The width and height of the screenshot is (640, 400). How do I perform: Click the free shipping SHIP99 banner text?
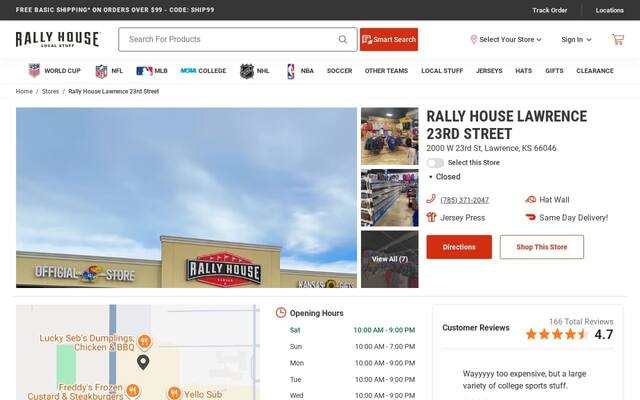(x=115, y=10)
